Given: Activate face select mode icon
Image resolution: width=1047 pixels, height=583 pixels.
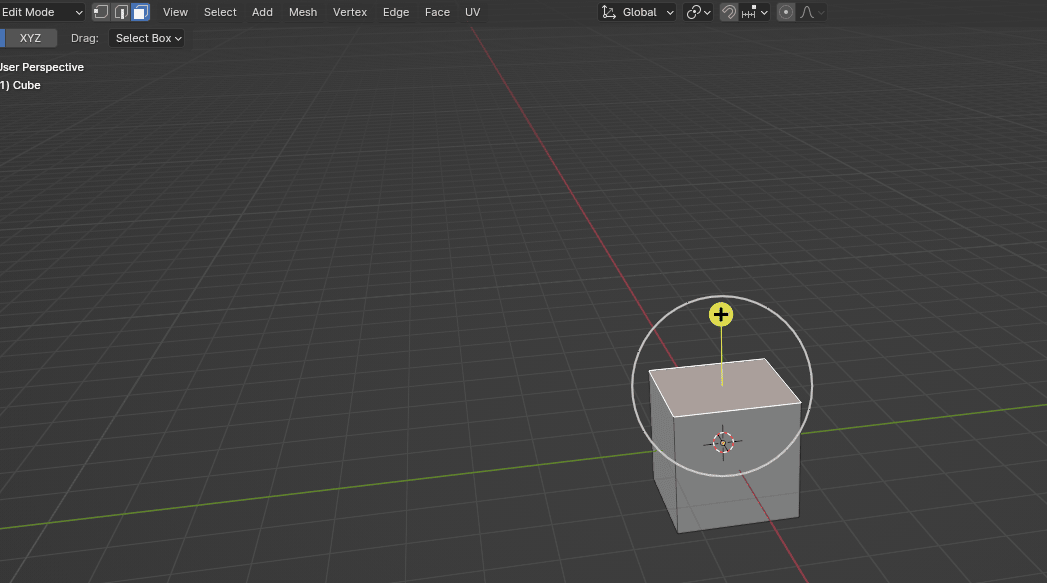Looking at the screenshot, I should coord(140,12).
